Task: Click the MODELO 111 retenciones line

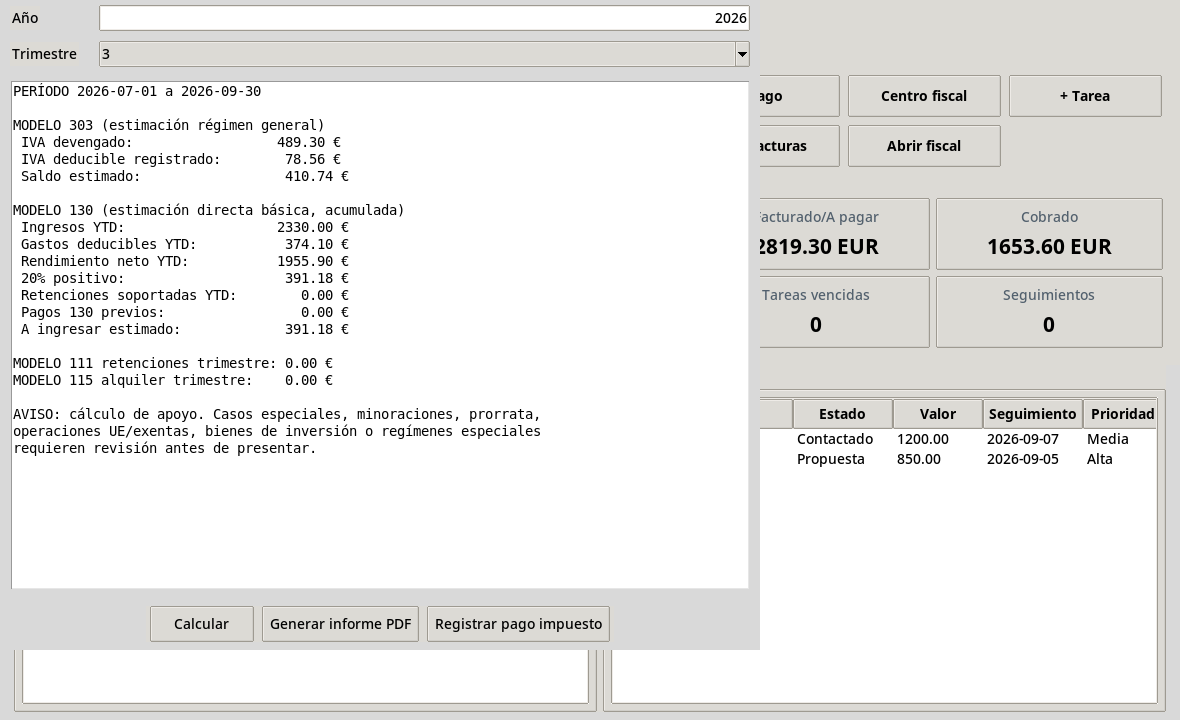Action: coord(172,363)
